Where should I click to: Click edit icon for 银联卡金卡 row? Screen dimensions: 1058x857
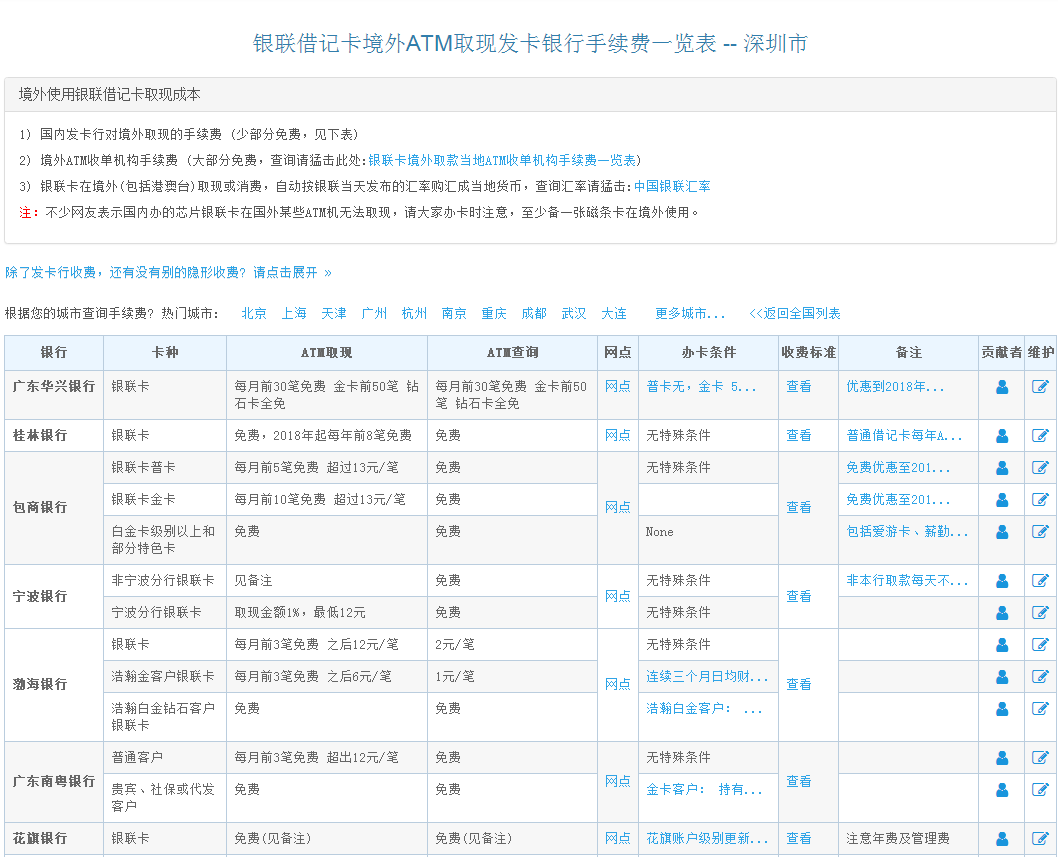pos(1040,500)
